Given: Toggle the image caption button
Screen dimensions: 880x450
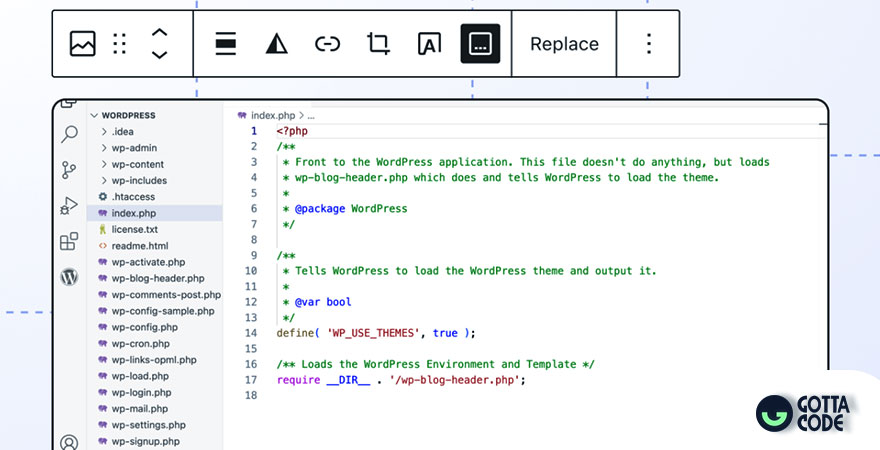Looking at the screenshot, I should coord(480,44).
